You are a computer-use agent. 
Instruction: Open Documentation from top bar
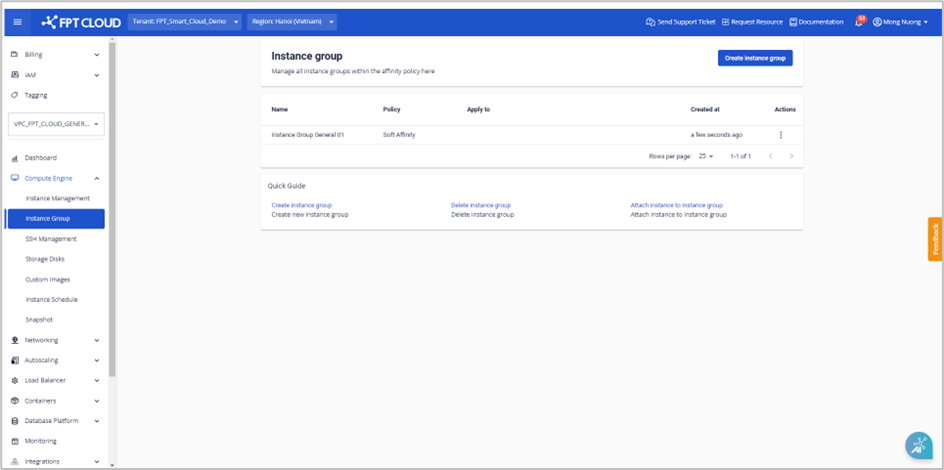816,22
